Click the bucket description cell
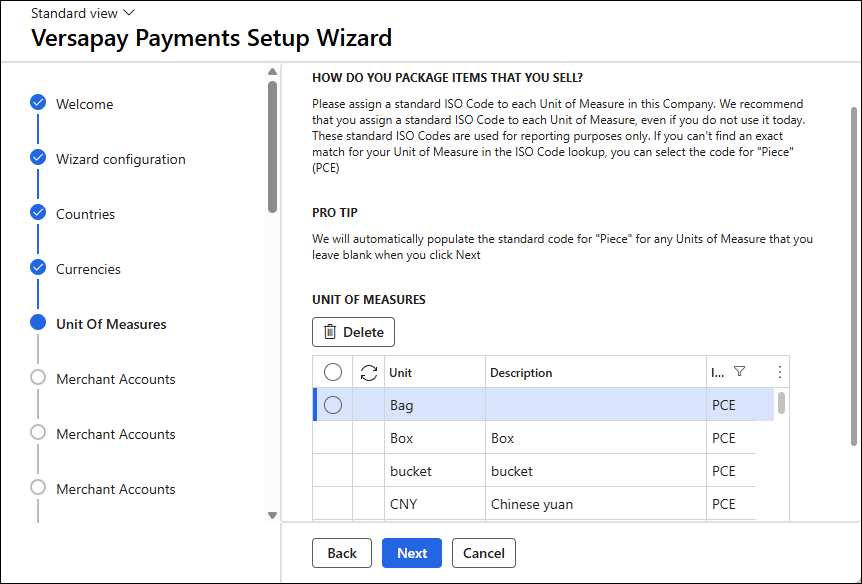Image resolution: width=862 pixels, height=584 pixels. click(x=596, y=471)
